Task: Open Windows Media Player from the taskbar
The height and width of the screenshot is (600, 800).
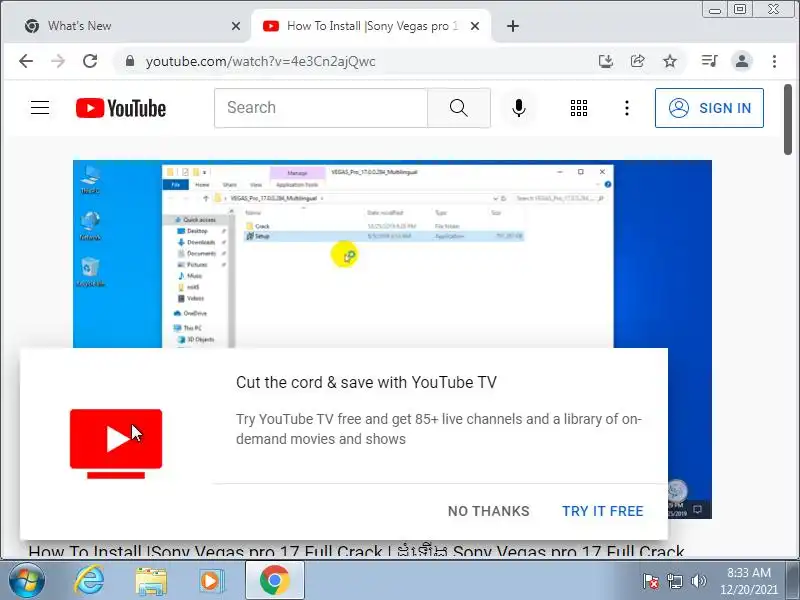Action: point(211,581)
